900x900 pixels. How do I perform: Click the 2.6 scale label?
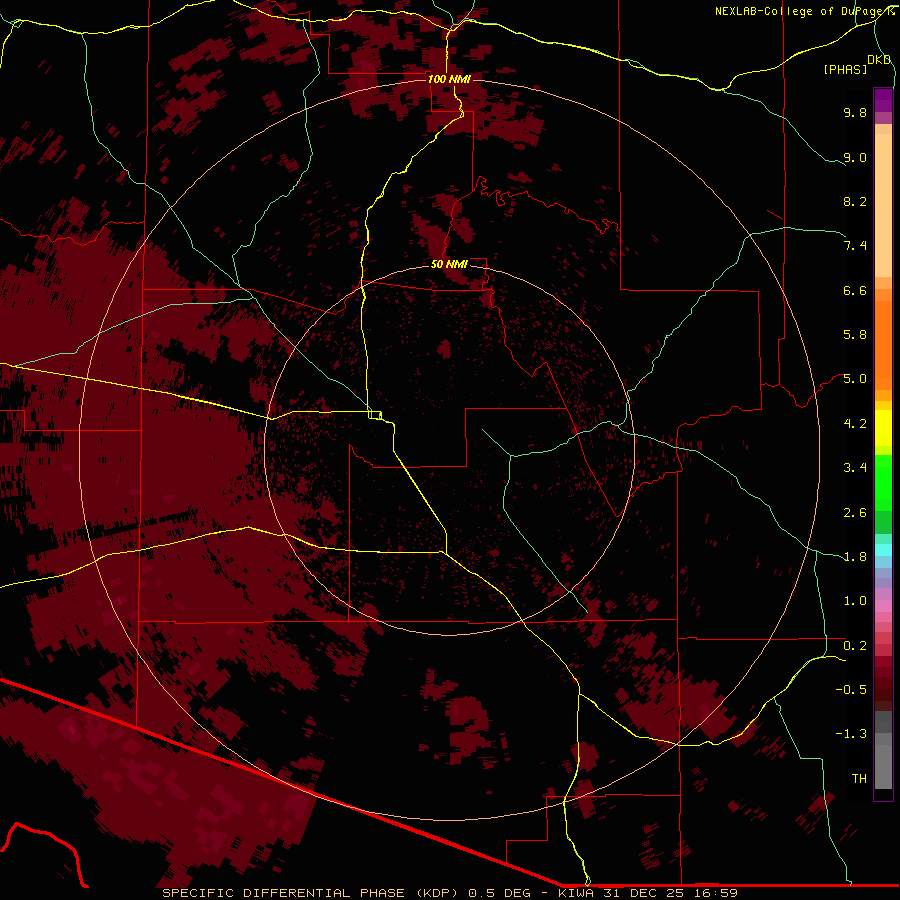click(x=855, y=513)
